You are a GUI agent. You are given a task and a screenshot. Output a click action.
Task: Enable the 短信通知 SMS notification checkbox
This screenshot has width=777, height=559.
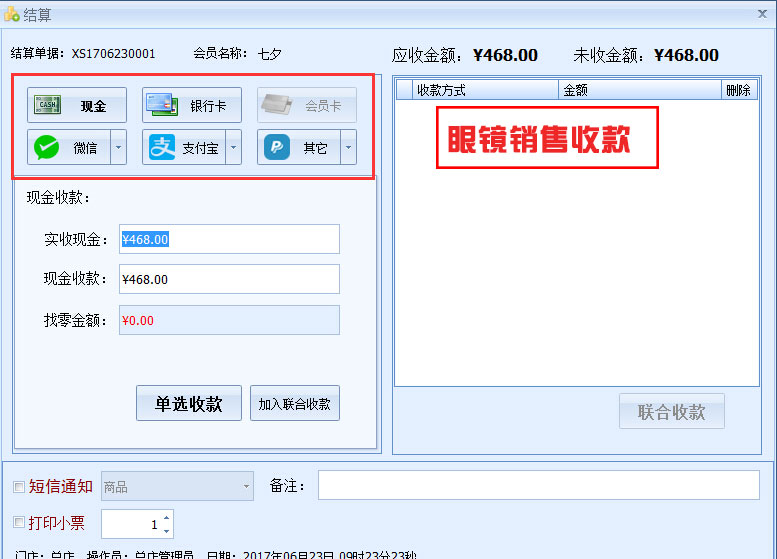(18, 487)
